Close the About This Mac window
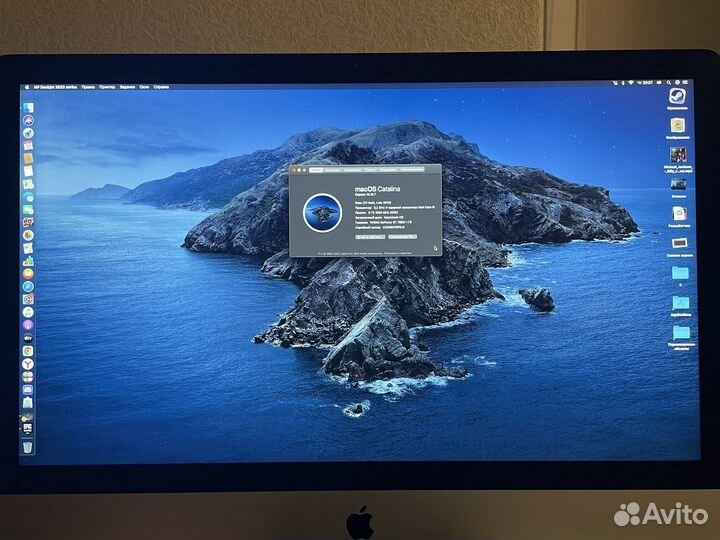 (x=294, y=170)
